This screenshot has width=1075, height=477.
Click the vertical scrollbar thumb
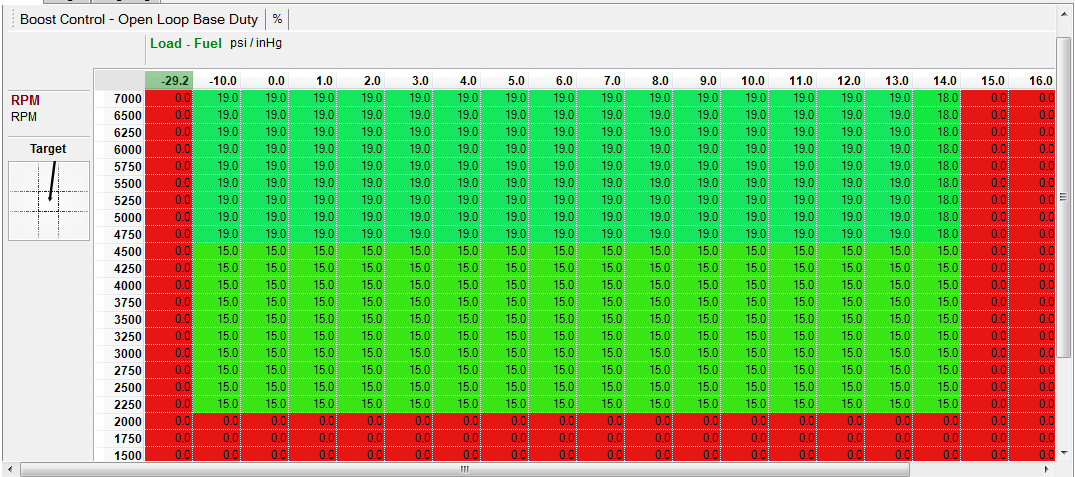[1064, 197]
